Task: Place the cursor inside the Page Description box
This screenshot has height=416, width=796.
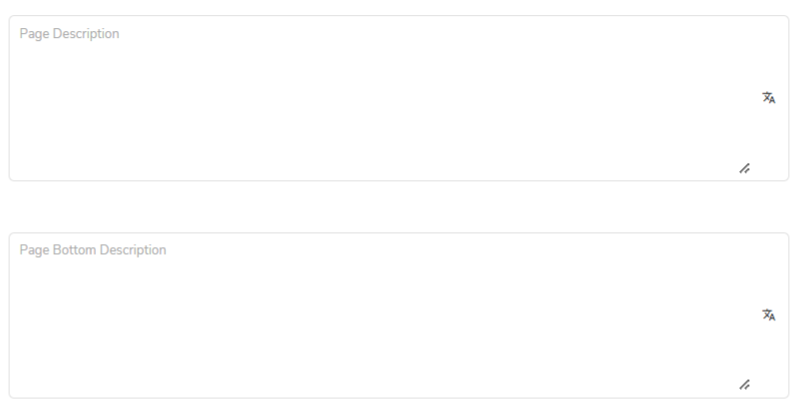Action: 399,98
